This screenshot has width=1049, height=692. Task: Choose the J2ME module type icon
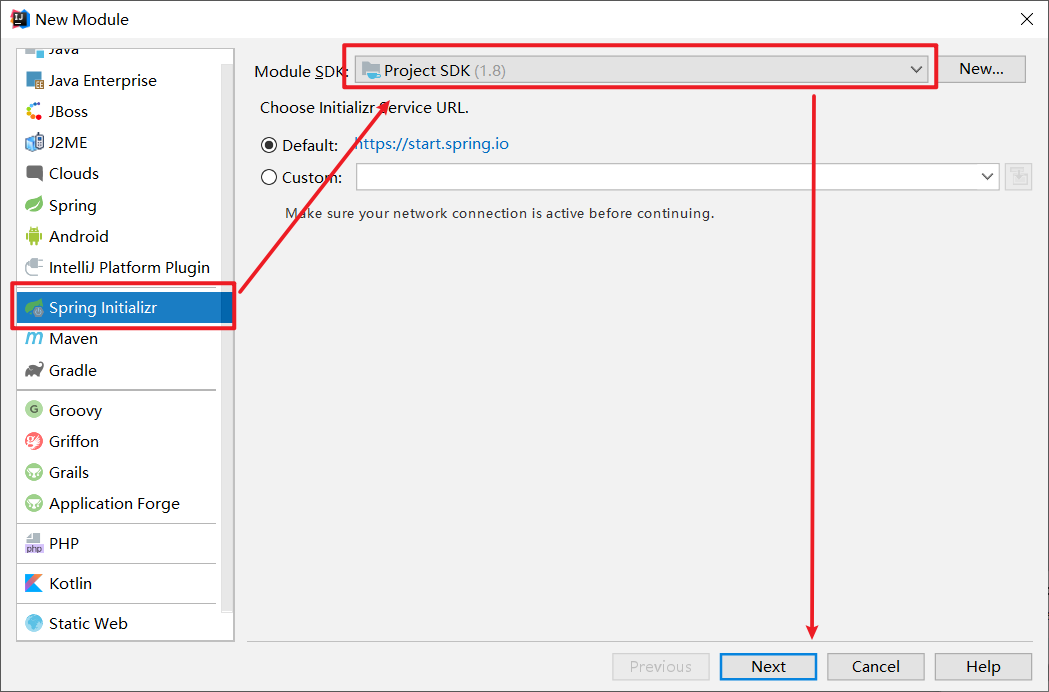point(34,143)
